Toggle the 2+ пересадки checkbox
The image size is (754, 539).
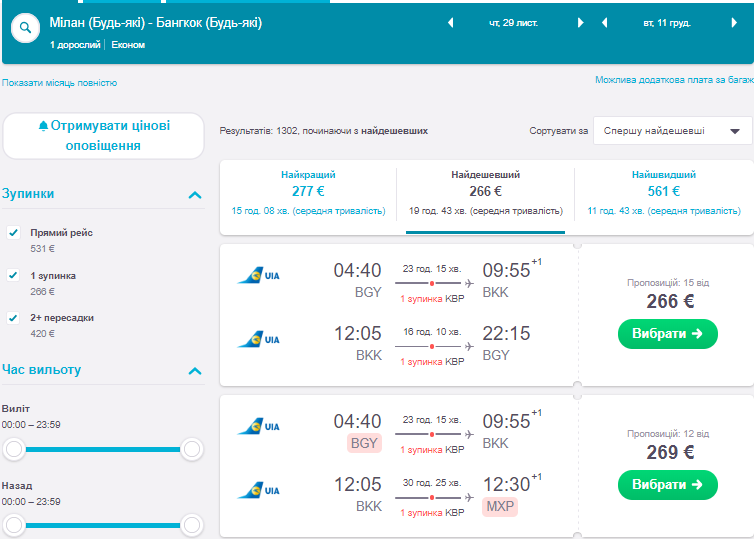coord(14,318)
